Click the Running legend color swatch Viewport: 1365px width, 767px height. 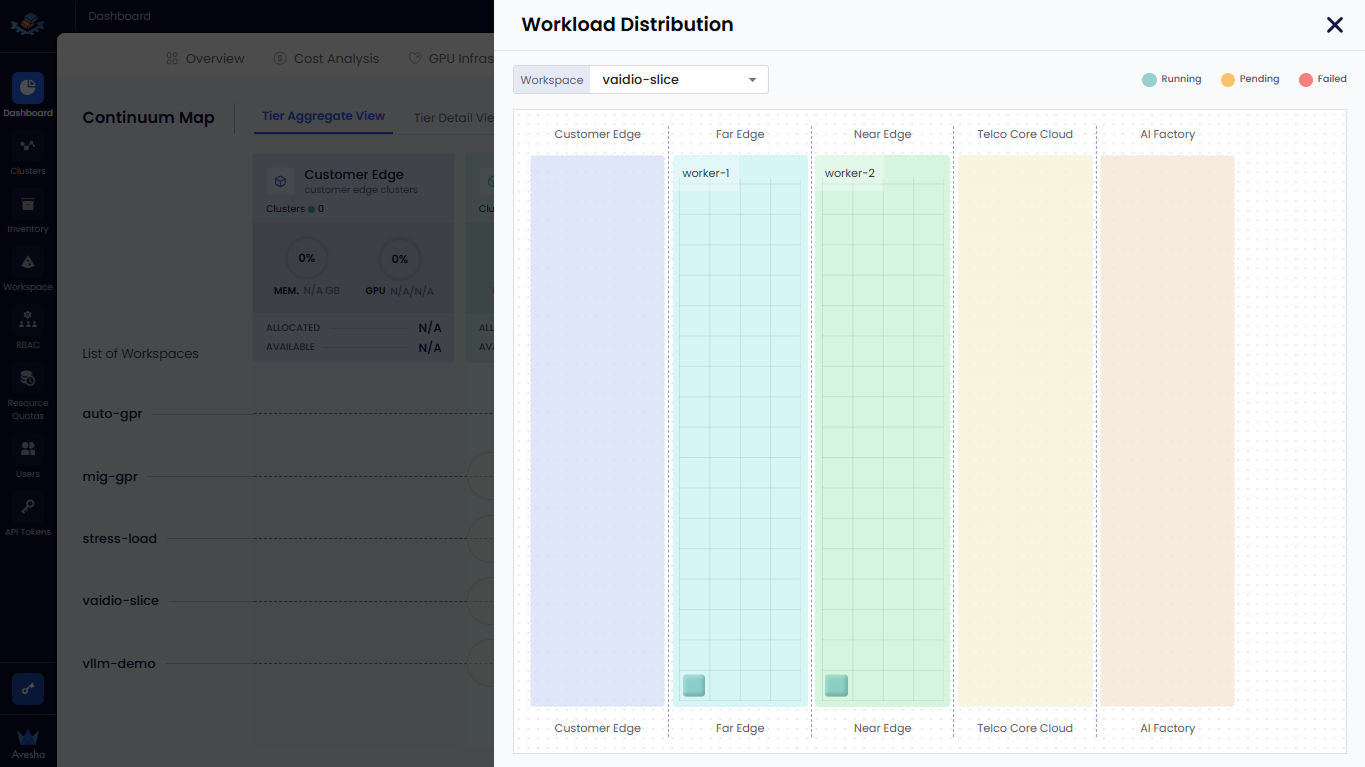tap(1149, 80)
